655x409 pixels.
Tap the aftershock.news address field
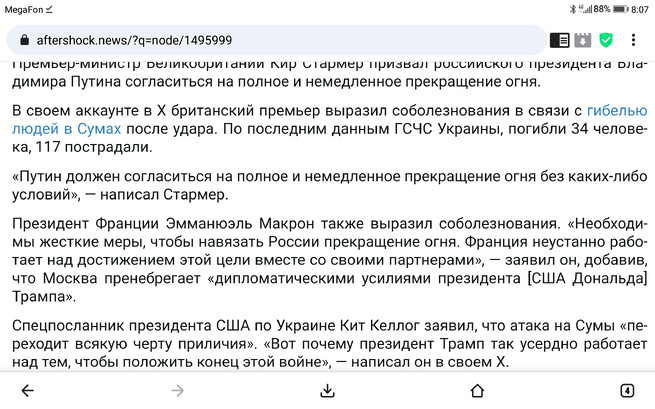click(x=276, y=40)
